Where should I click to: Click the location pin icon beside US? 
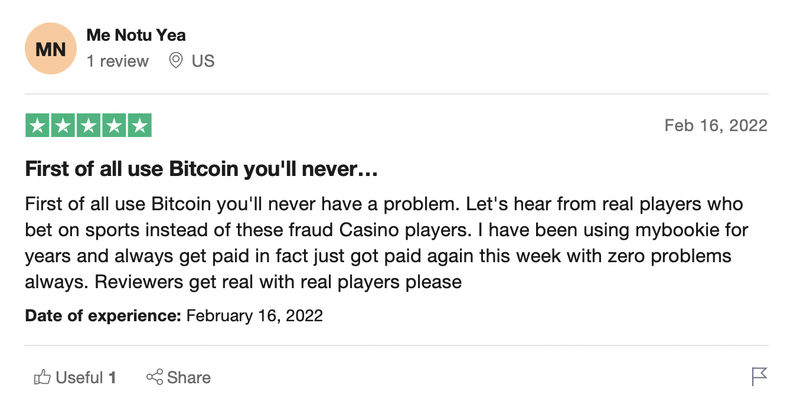[x=176, y=61]
